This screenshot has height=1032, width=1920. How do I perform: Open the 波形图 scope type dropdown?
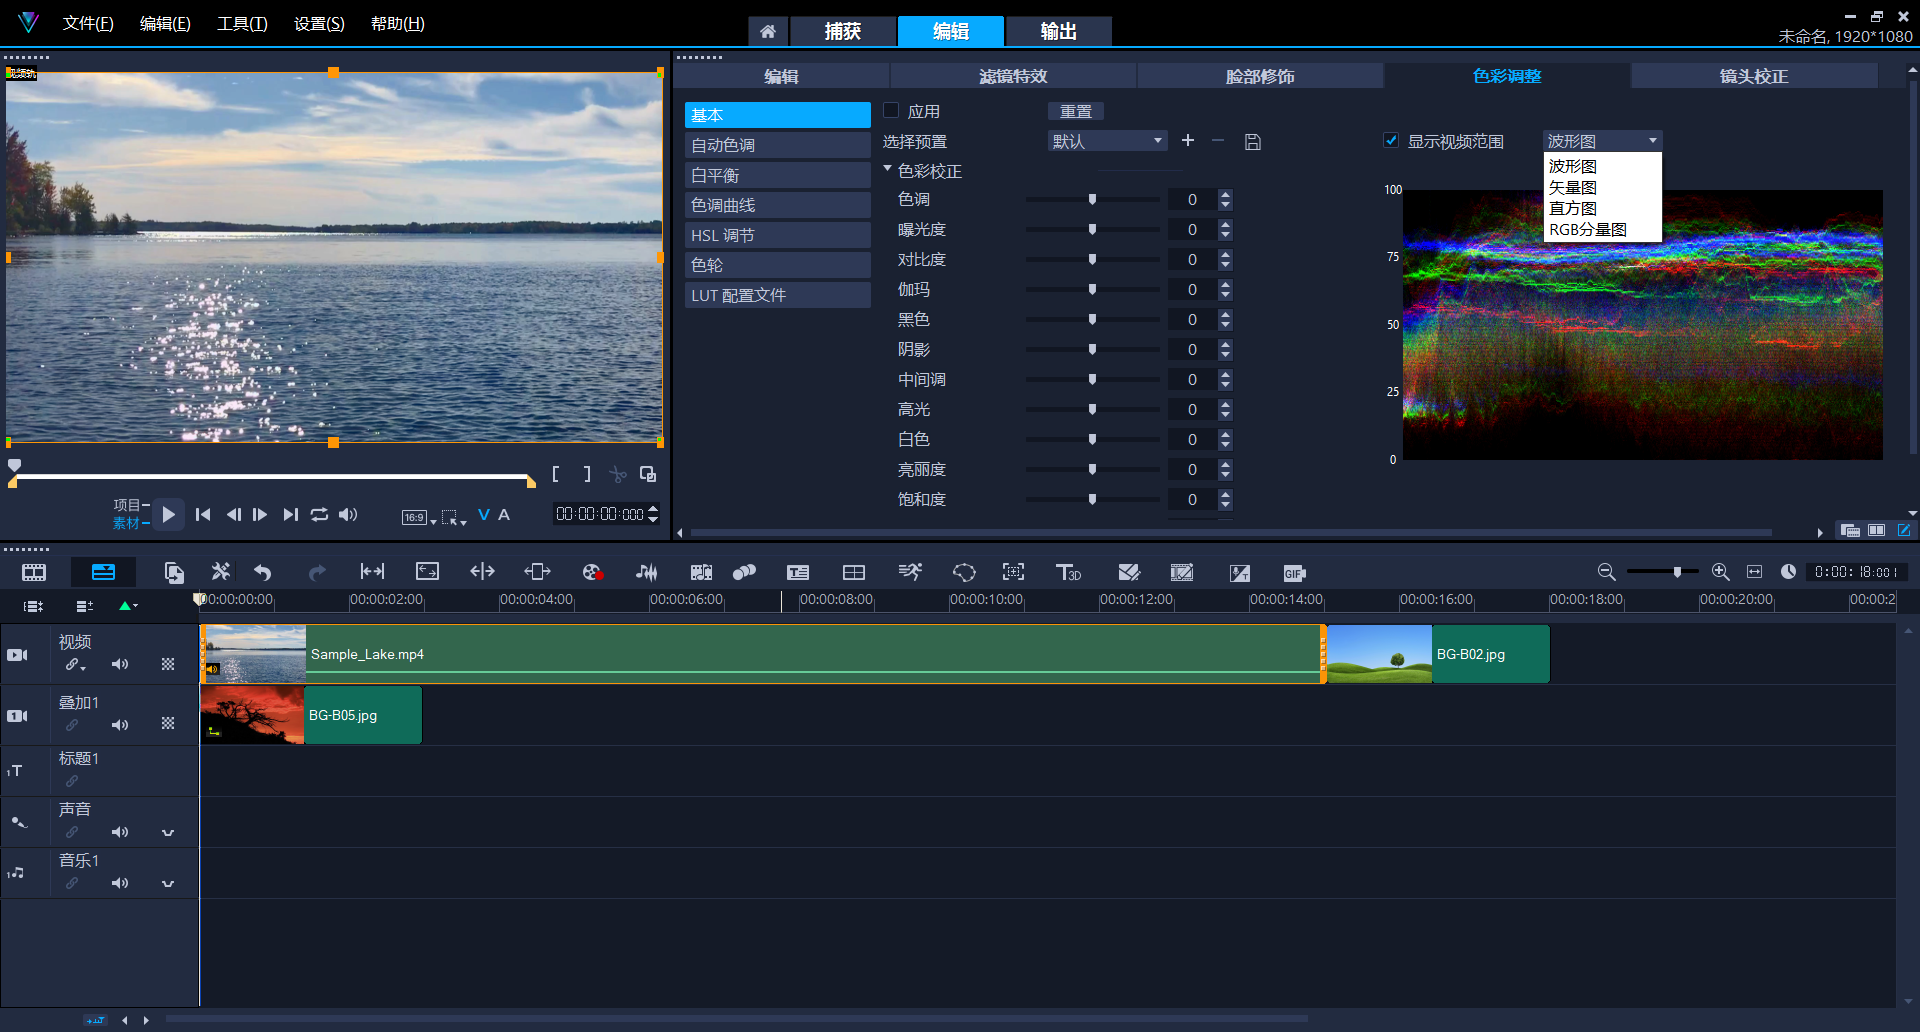coord(1602,141)
